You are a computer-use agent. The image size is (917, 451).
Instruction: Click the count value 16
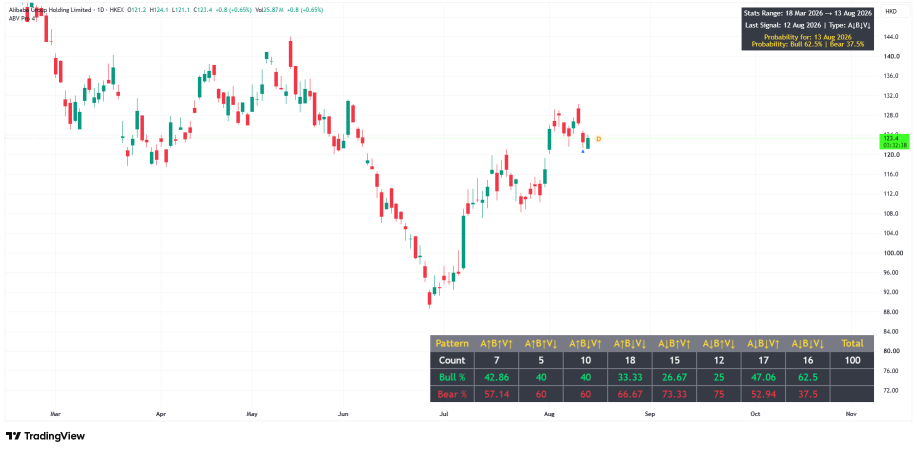[x=807, y=360]
